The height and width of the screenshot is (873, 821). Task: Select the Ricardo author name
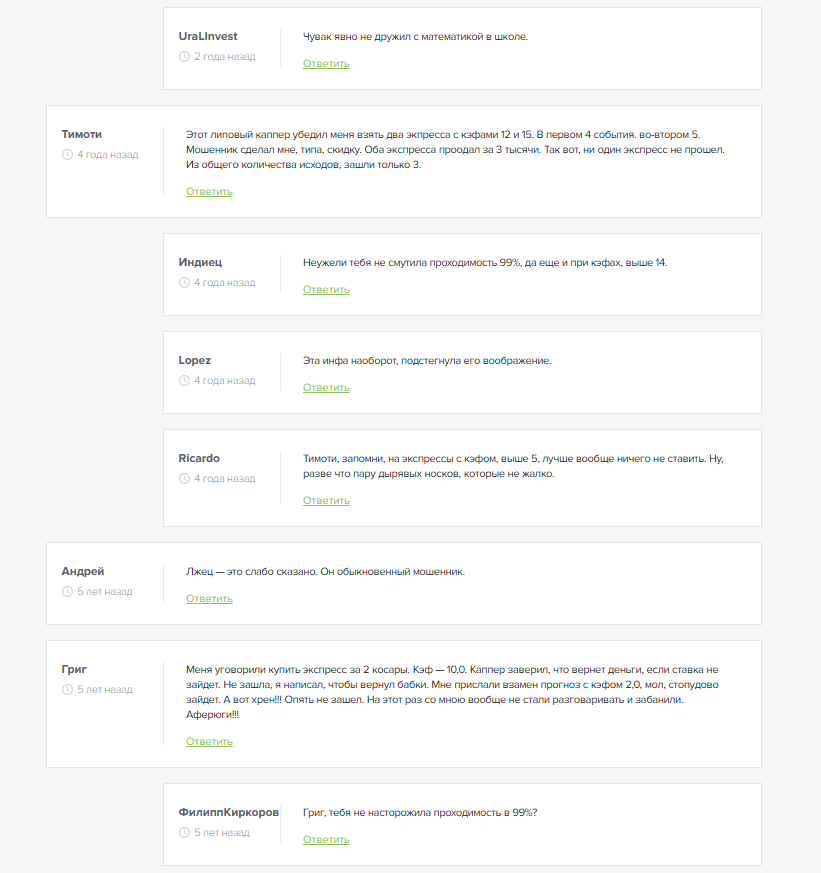pos(199,458)
